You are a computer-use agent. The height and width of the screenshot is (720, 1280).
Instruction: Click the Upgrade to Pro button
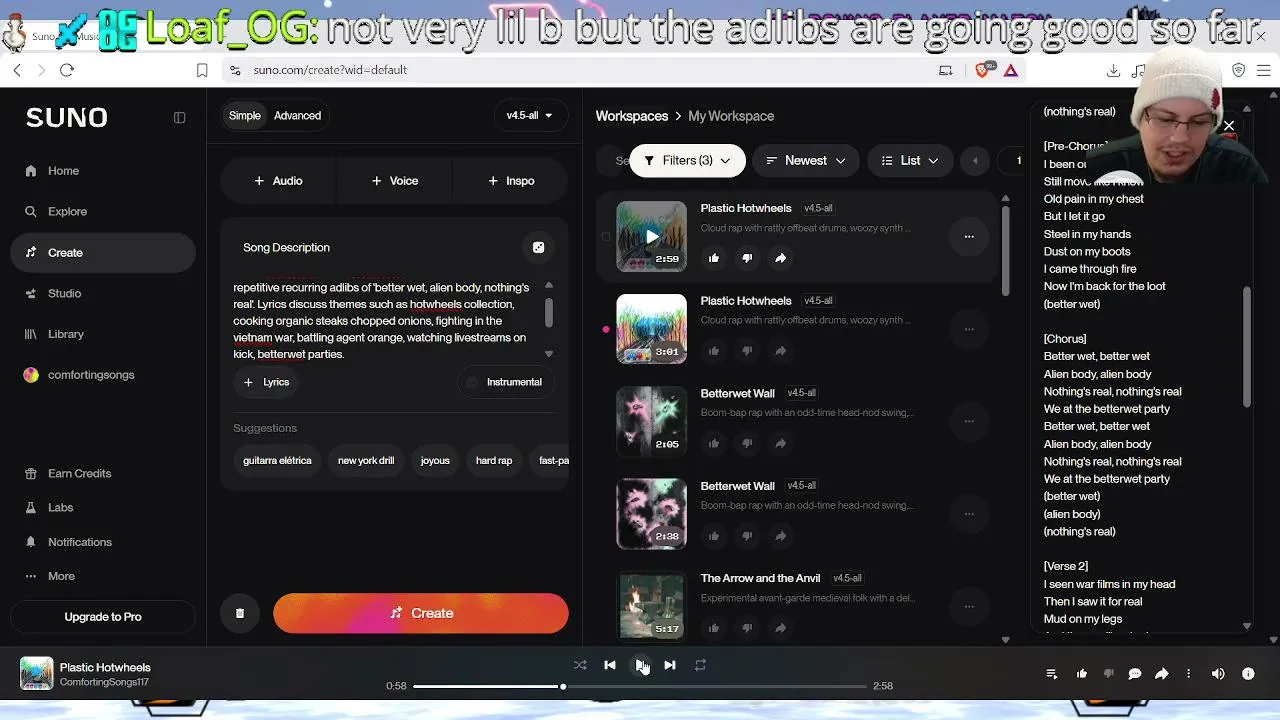click(103, 617)
